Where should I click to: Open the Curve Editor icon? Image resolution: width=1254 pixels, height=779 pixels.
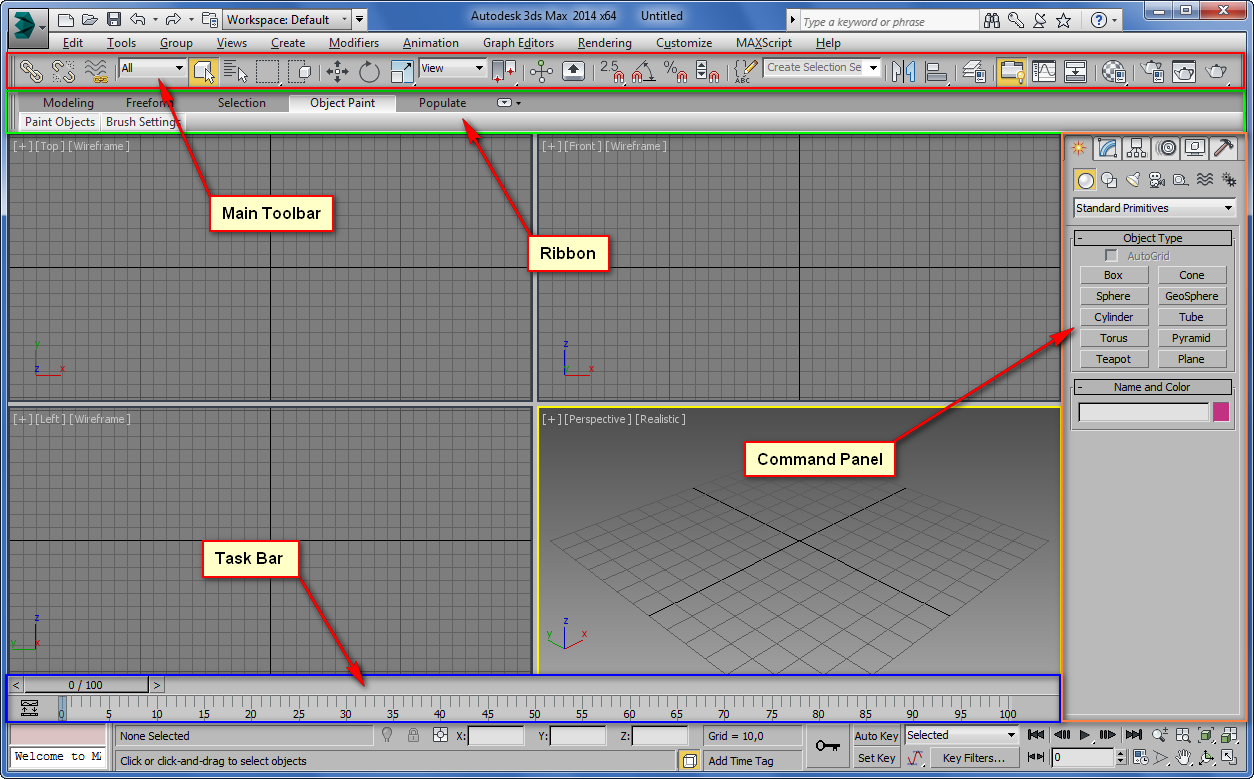pos(1044,71)
